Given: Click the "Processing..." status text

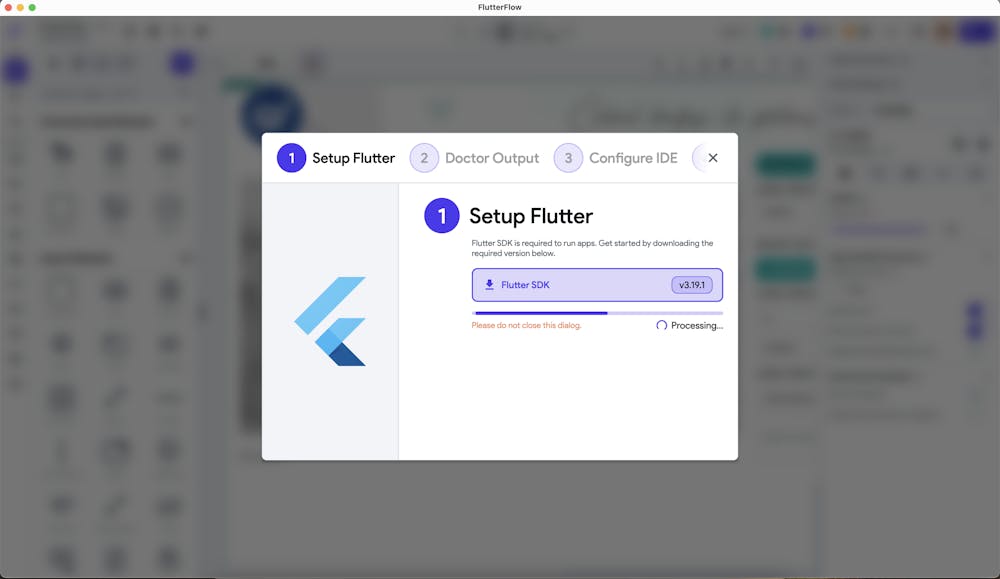Looking at the screenshot, I should click(697, 325).
